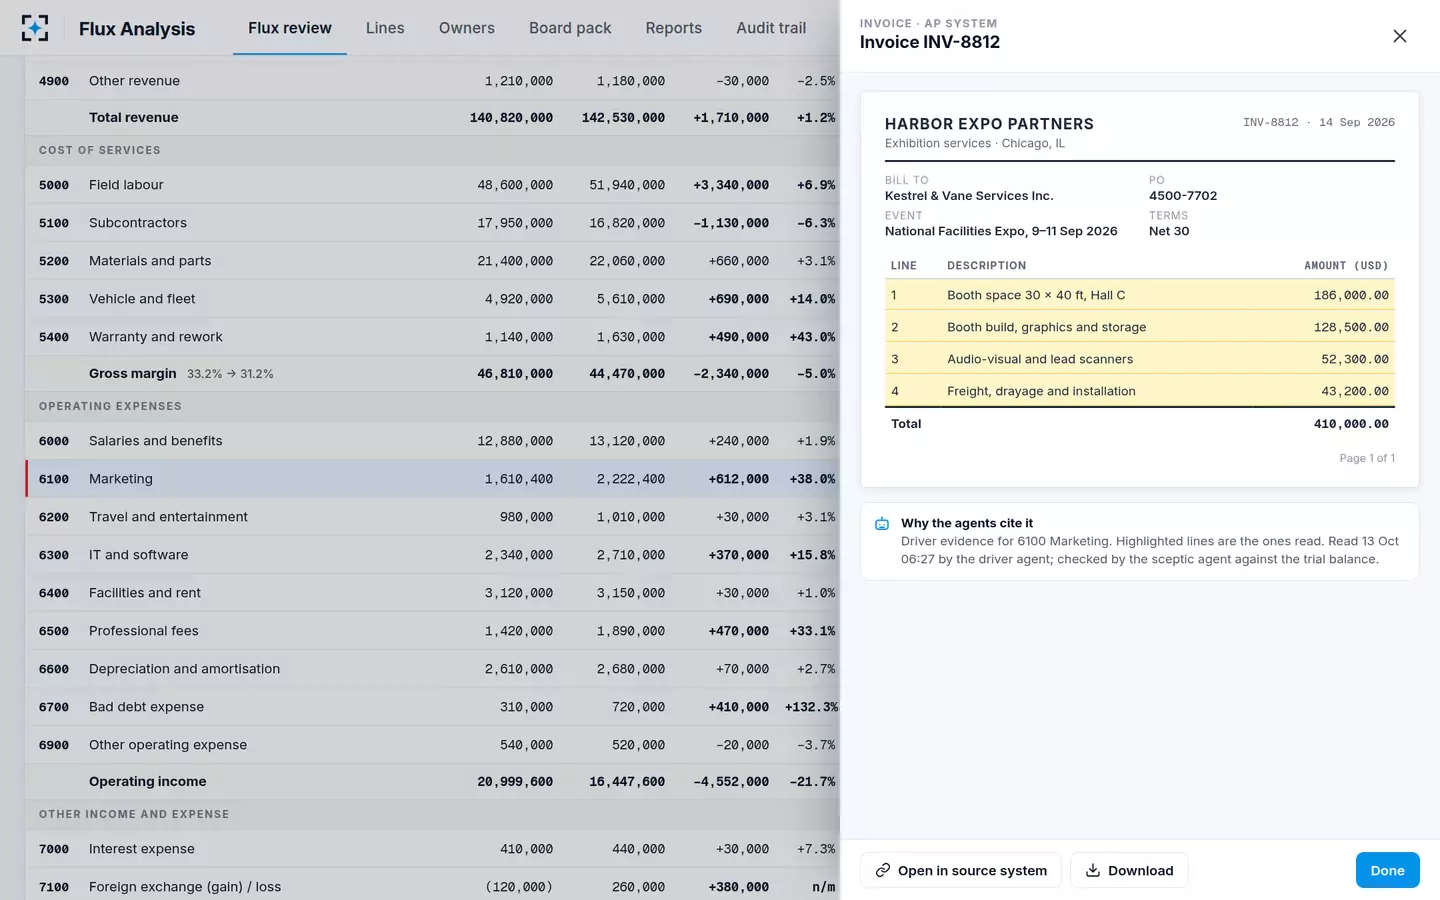1440x900 pixels.
Task: Open the Audit trail tab
Action: (x=771, y=28)
